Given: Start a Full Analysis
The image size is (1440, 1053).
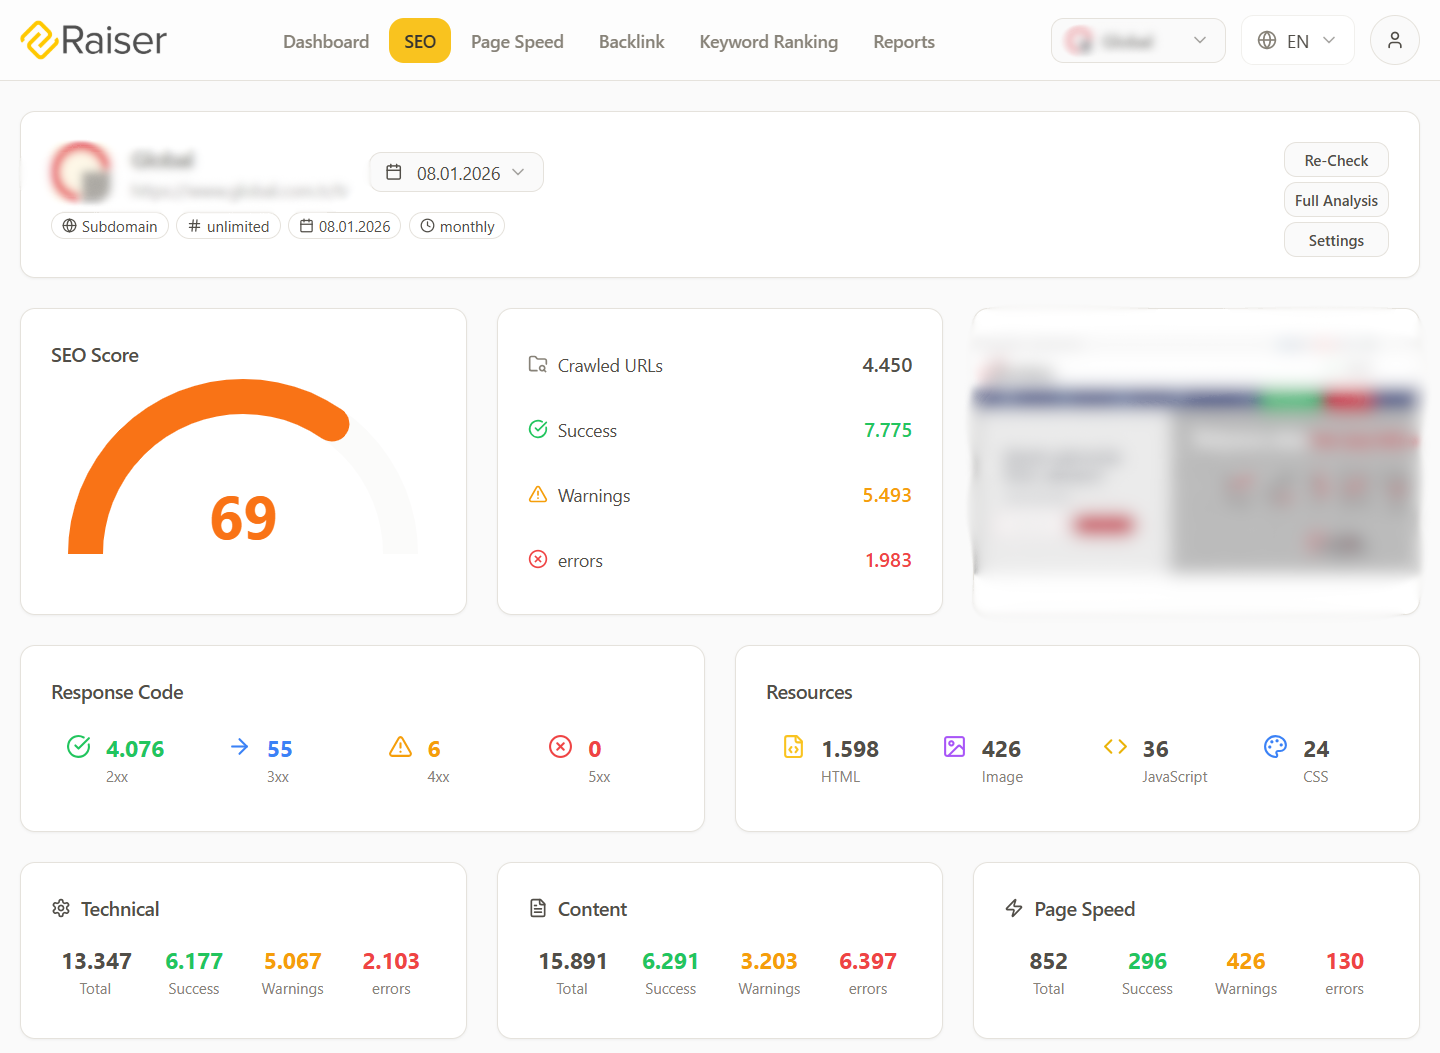Looking at the screenshot, I should click(1336, 199).
